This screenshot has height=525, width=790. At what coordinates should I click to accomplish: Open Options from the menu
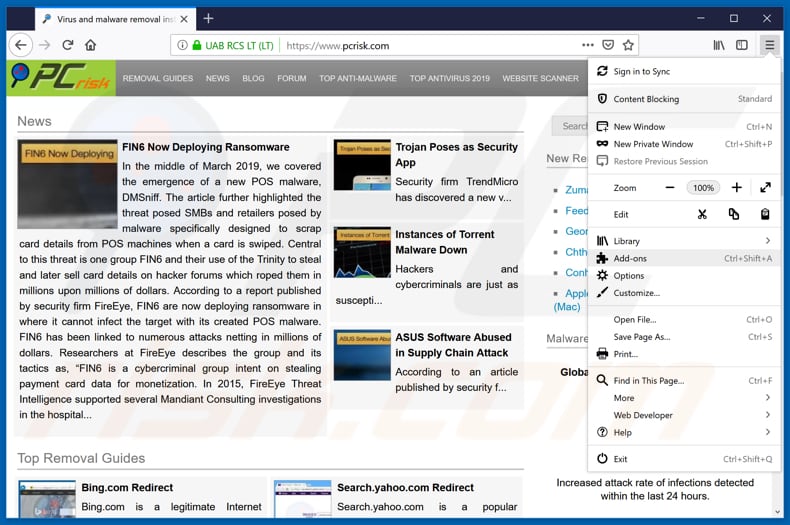point(684,276)
